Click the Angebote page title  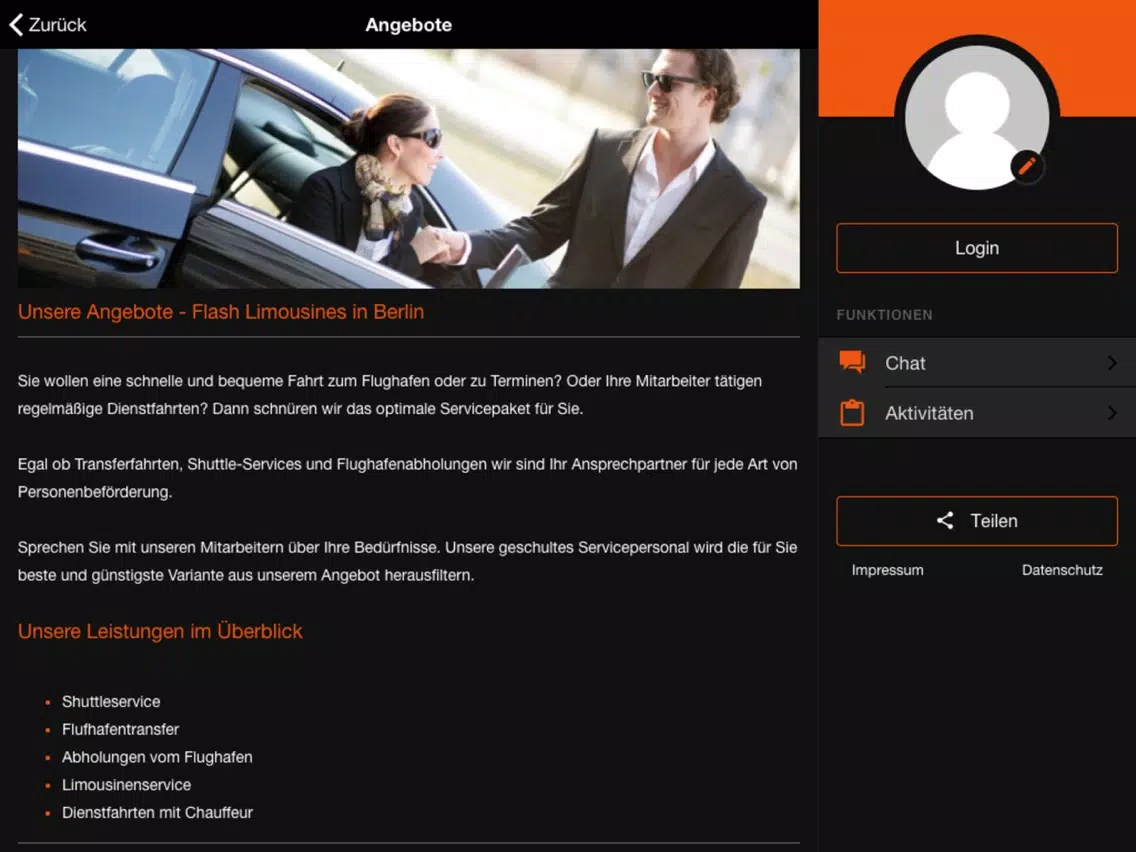point(409,25)
